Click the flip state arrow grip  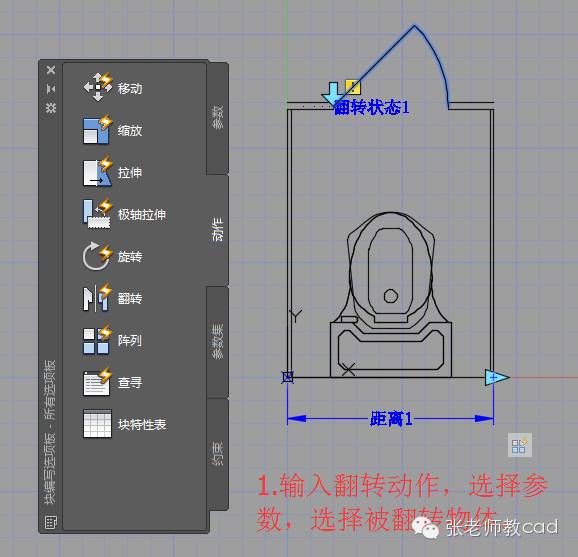coord(332,94)
